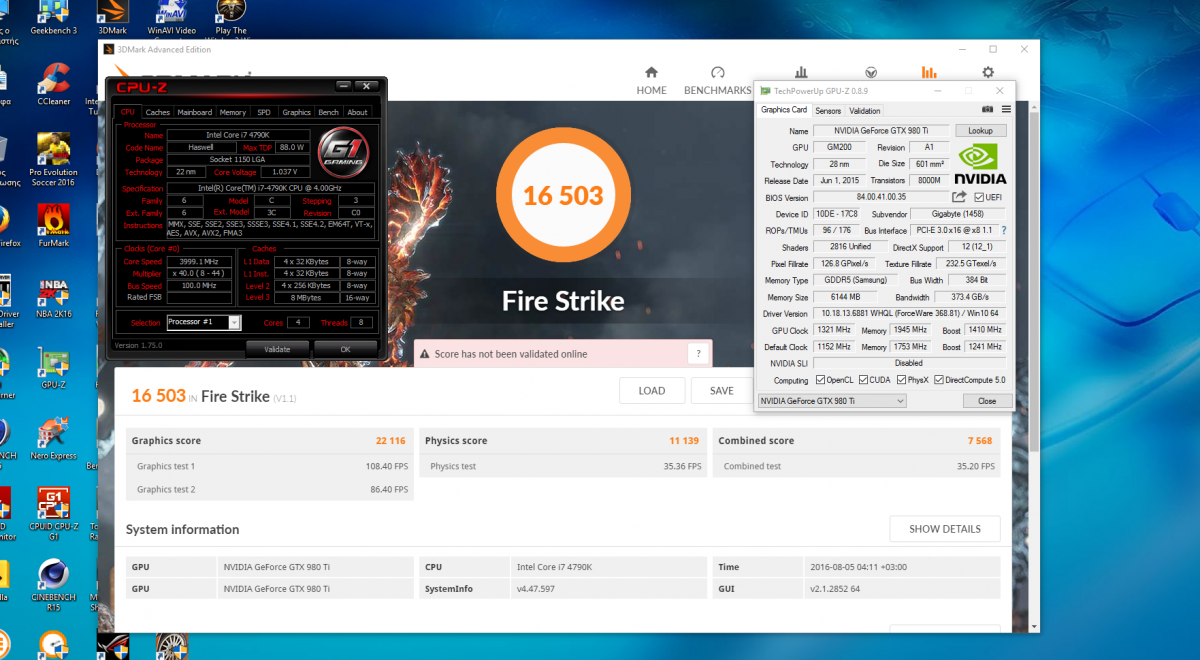Open the Processor #1 selection dropdown in CPU-Z

point(203,322)
